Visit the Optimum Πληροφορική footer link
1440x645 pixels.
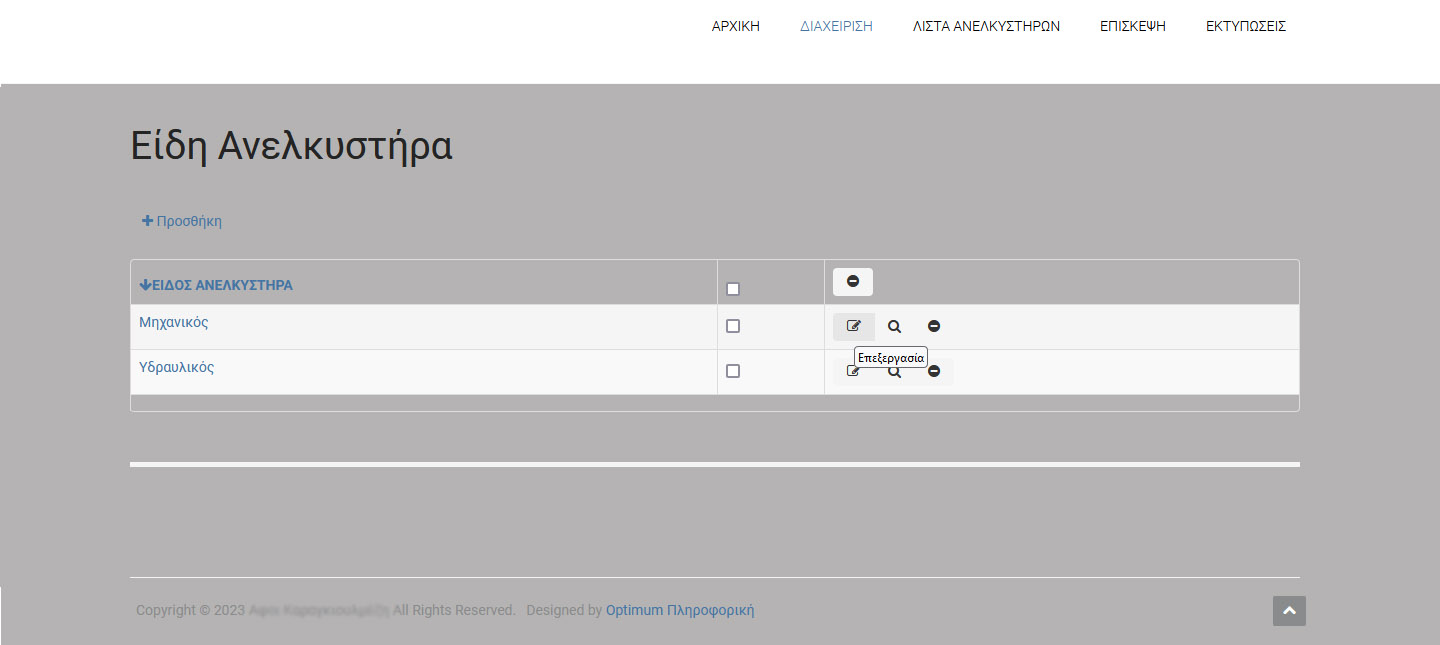[680, 610]
